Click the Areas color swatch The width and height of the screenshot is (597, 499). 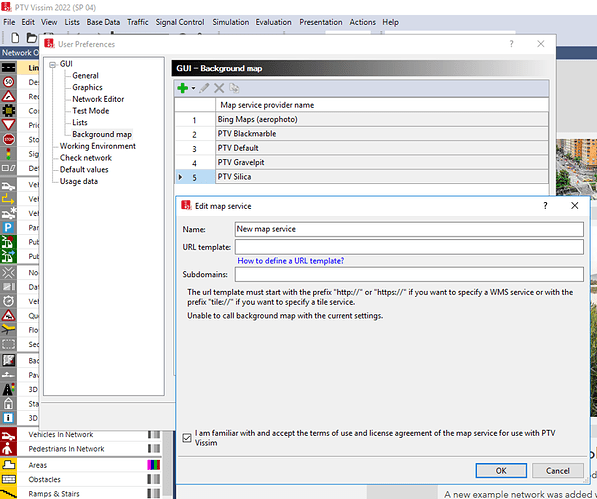coord(154,465)
